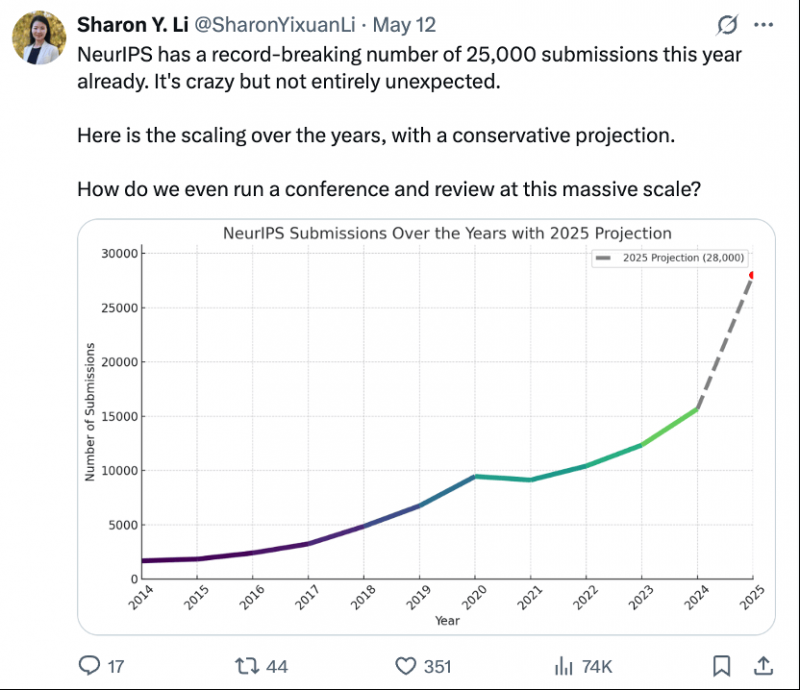
Task: Click the repost count 44
Action: pos(277,667)
